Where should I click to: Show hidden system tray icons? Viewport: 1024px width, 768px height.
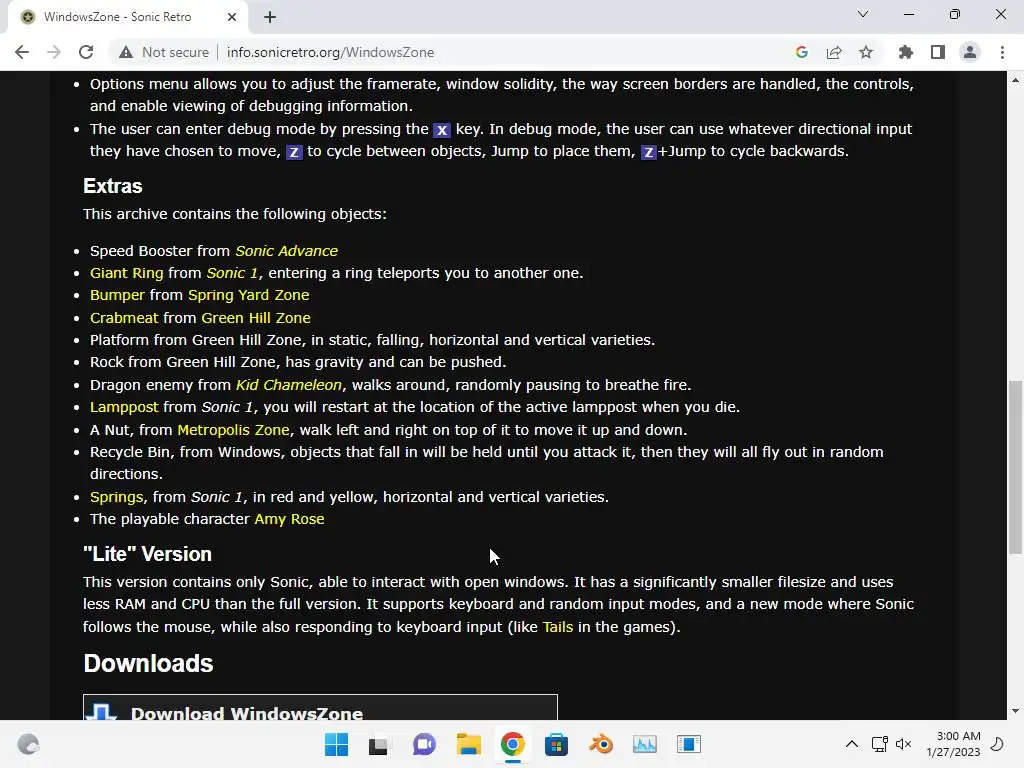coord(852,744)
